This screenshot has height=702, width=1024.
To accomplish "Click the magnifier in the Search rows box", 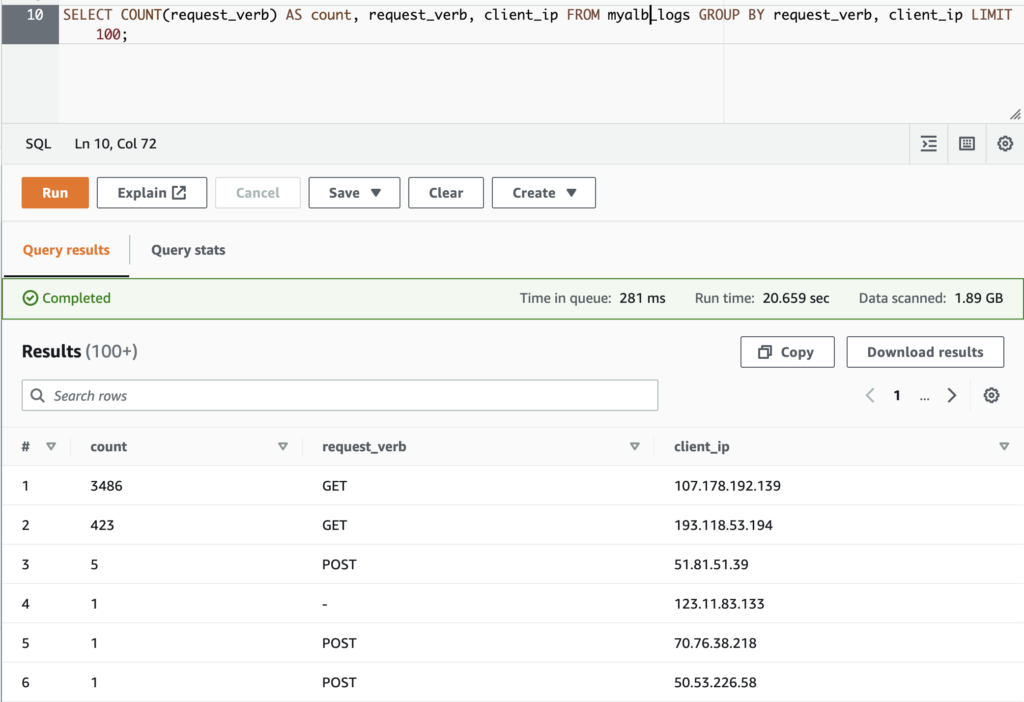I will click(x=38, y=395).
